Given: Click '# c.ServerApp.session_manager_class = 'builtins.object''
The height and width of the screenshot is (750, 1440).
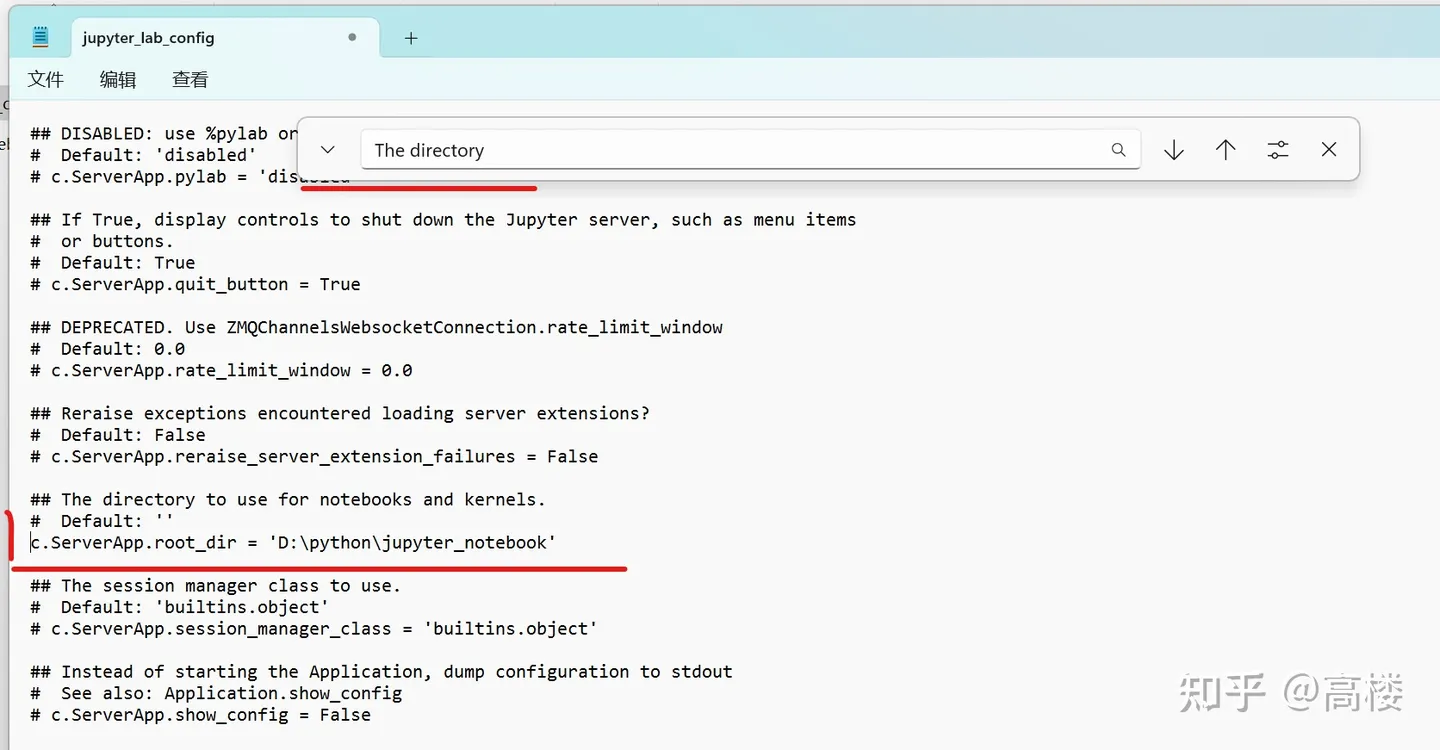Looking at the screenshot, I should [314, 629].
